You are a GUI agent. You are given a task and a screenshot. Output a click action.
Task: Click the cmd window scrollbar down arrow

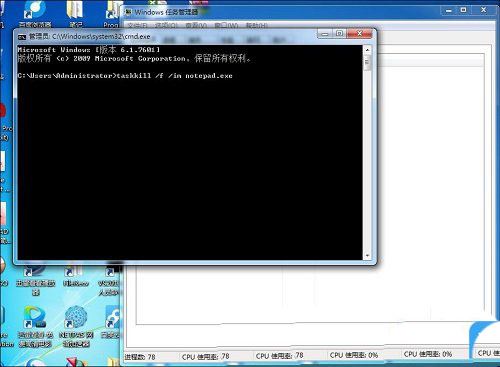(367, 255)
